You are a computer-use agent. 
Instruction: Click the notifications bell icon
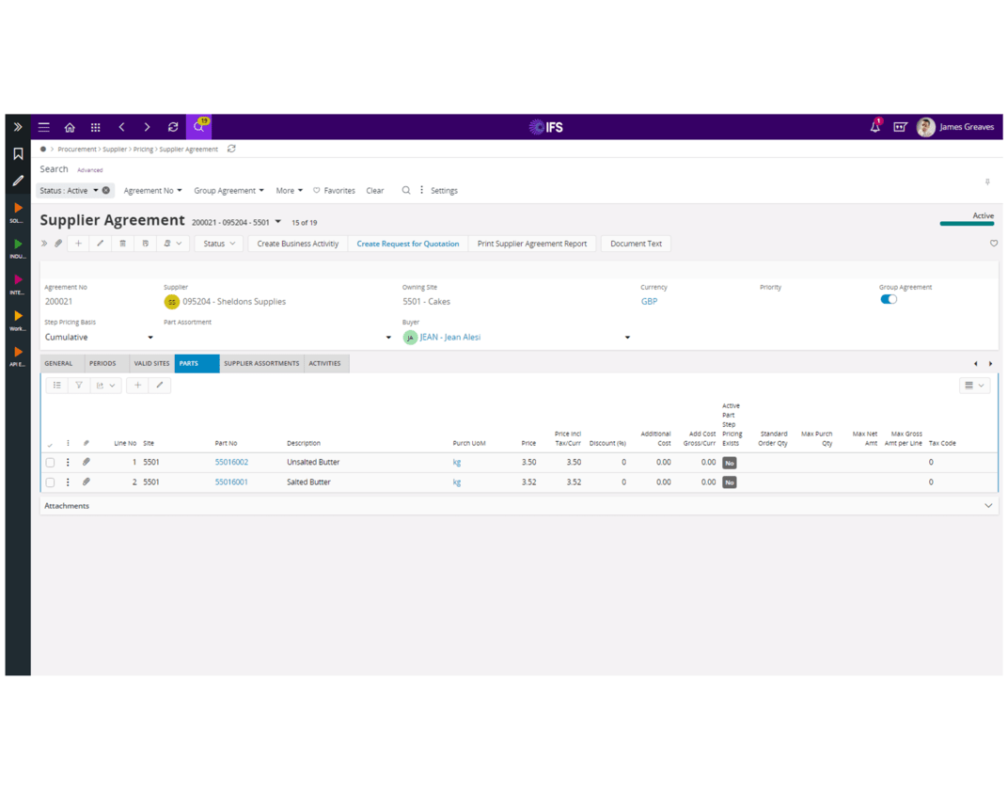[x=874, y=127]
